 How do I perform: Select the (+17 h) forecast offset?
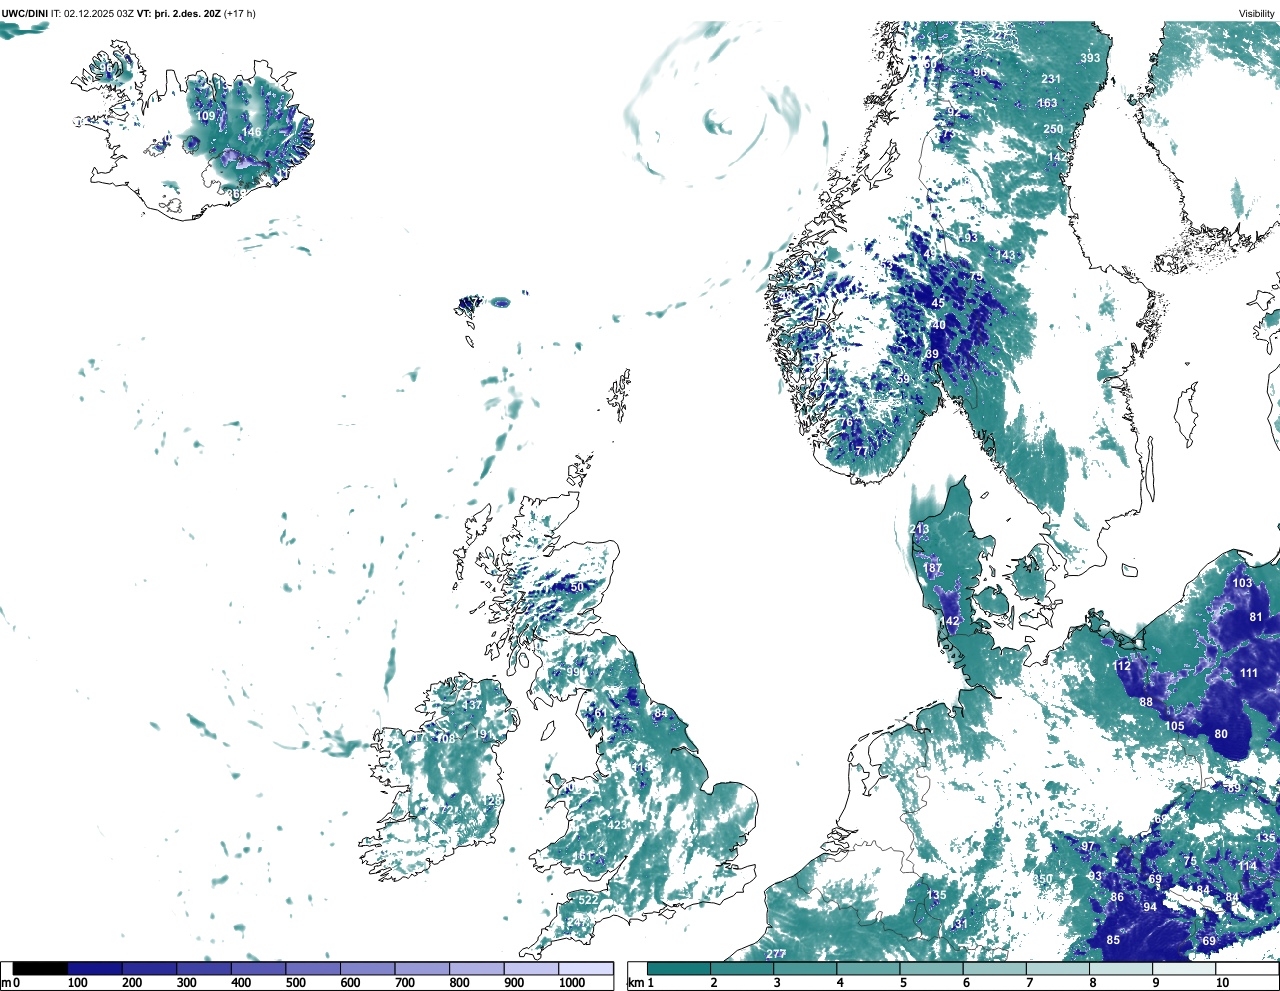pyautogui.click(x=240, y=14)
